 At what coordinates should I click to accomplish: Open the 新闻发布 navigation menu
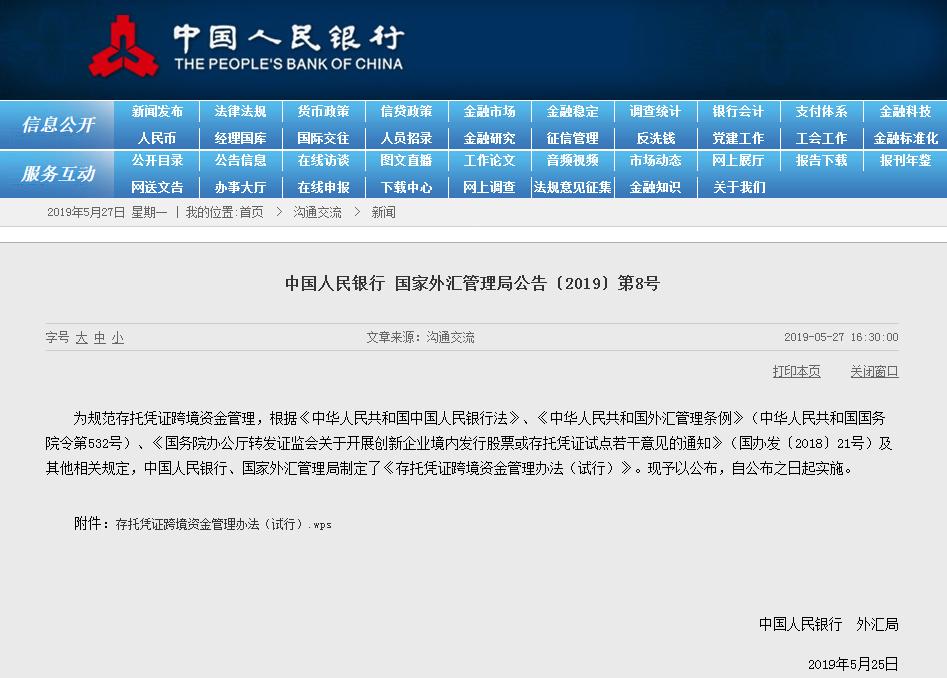pyautogui.click(x=155, y=113)
